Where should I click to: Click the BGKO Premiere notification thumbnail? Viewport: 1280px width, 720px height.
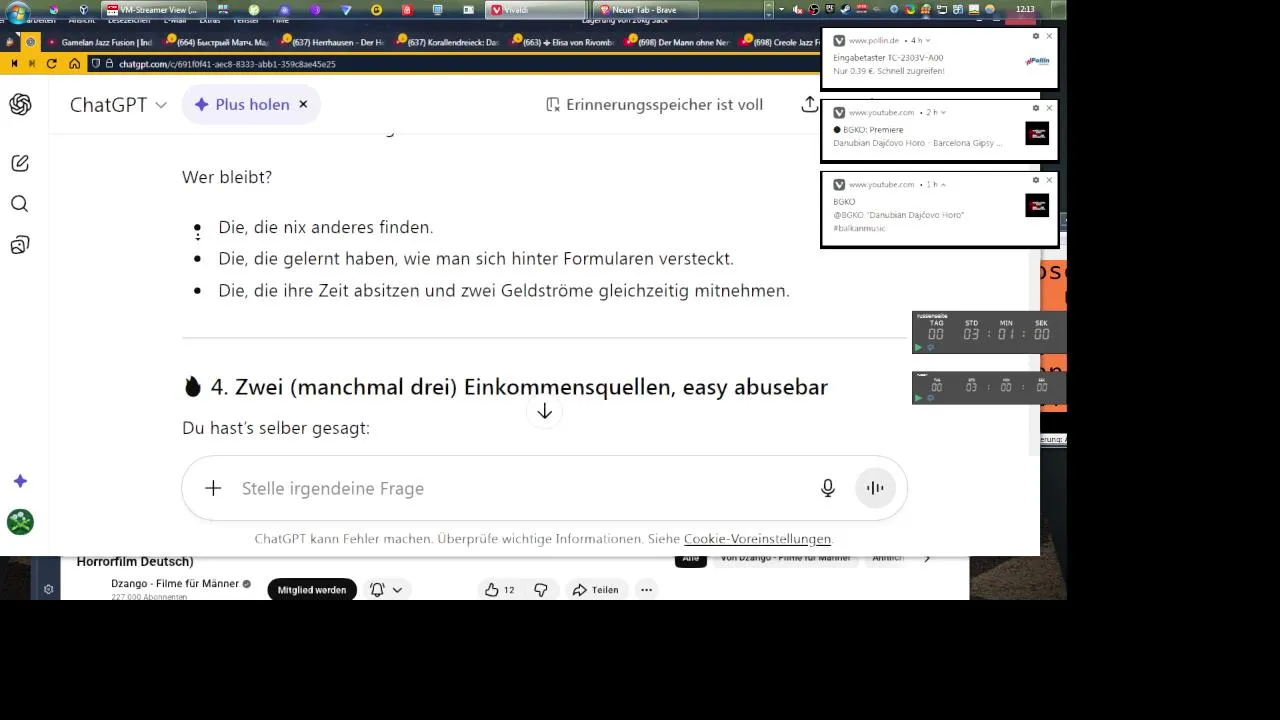point(1037,133)
